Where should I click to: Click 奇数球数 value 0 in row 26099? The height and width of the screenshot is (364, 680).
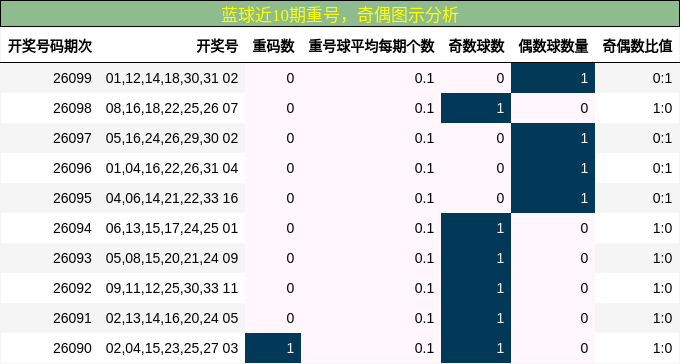[x=500, y=78]
